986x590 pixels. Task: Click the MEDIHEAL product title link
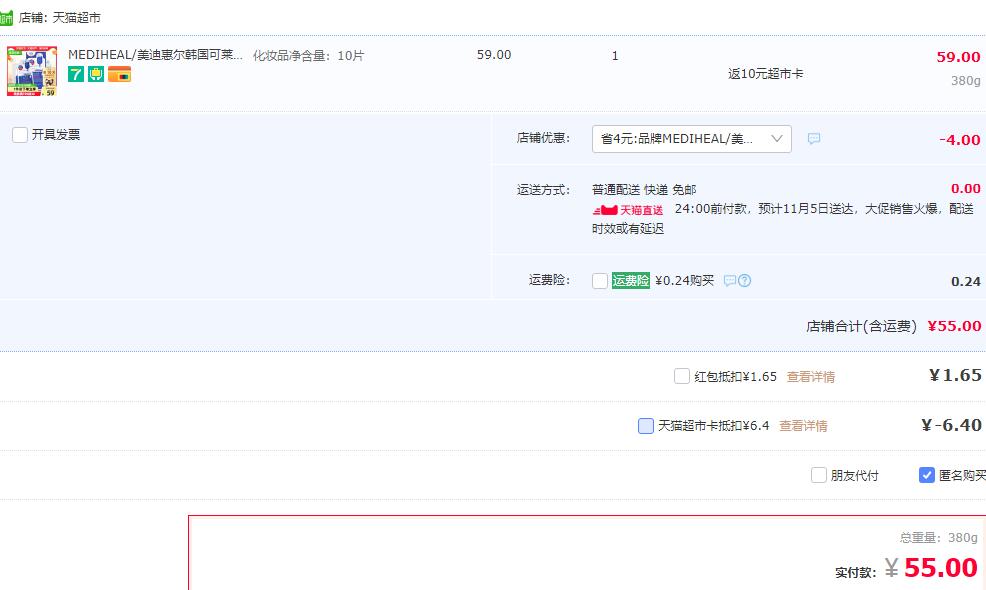[x=155, y=55]
